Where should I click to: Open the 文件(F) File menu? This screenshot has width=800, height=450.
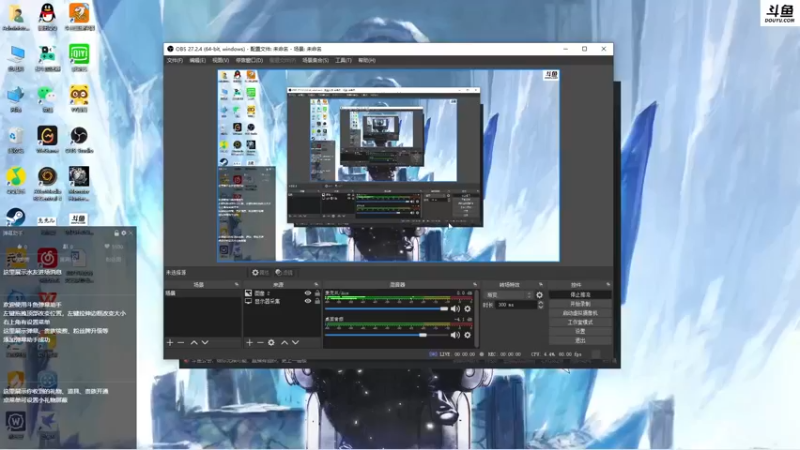pyautogui.click(x=175, y=60)
